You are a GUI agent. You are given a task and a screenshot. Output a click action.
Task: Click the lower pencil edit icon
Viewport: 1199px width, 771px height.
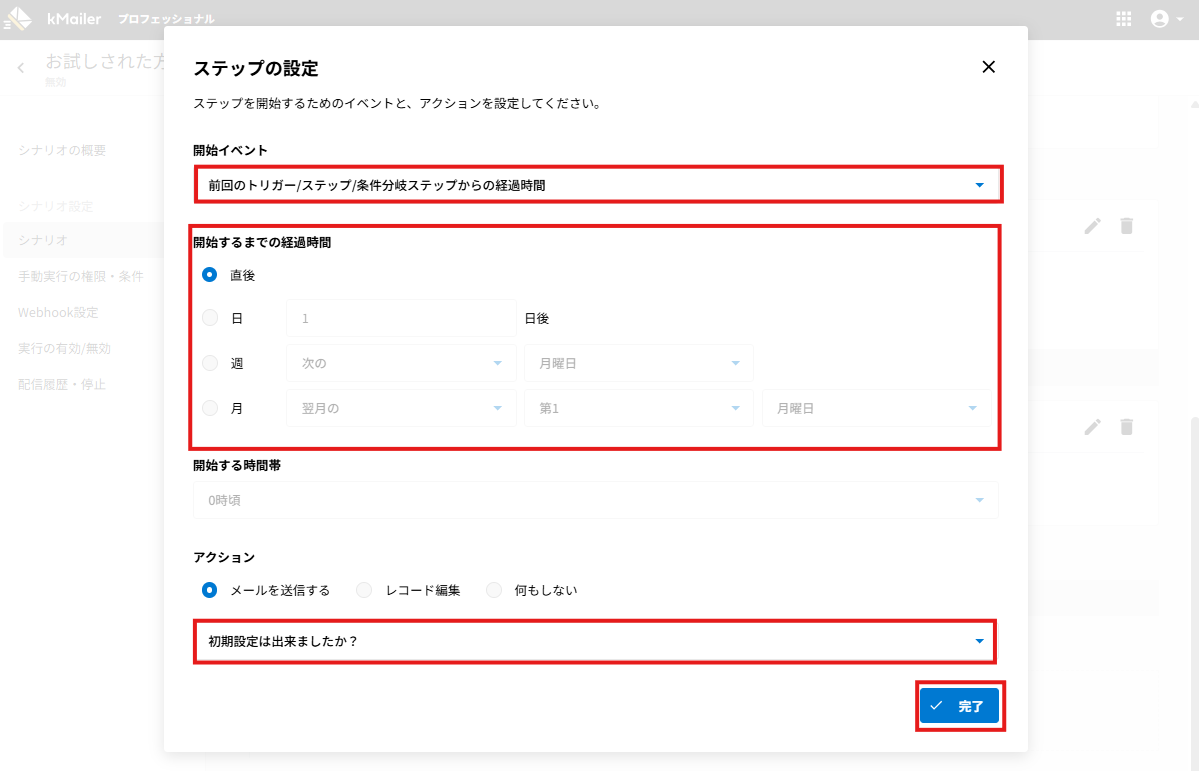(x=1093, y=427)
